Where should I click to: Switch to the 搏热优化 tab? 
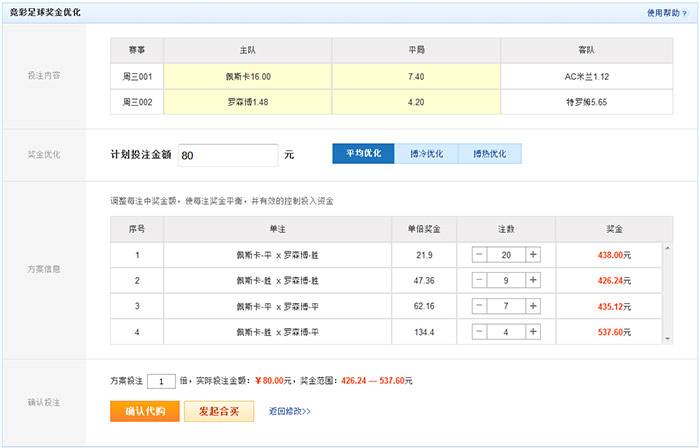(490, 154)
